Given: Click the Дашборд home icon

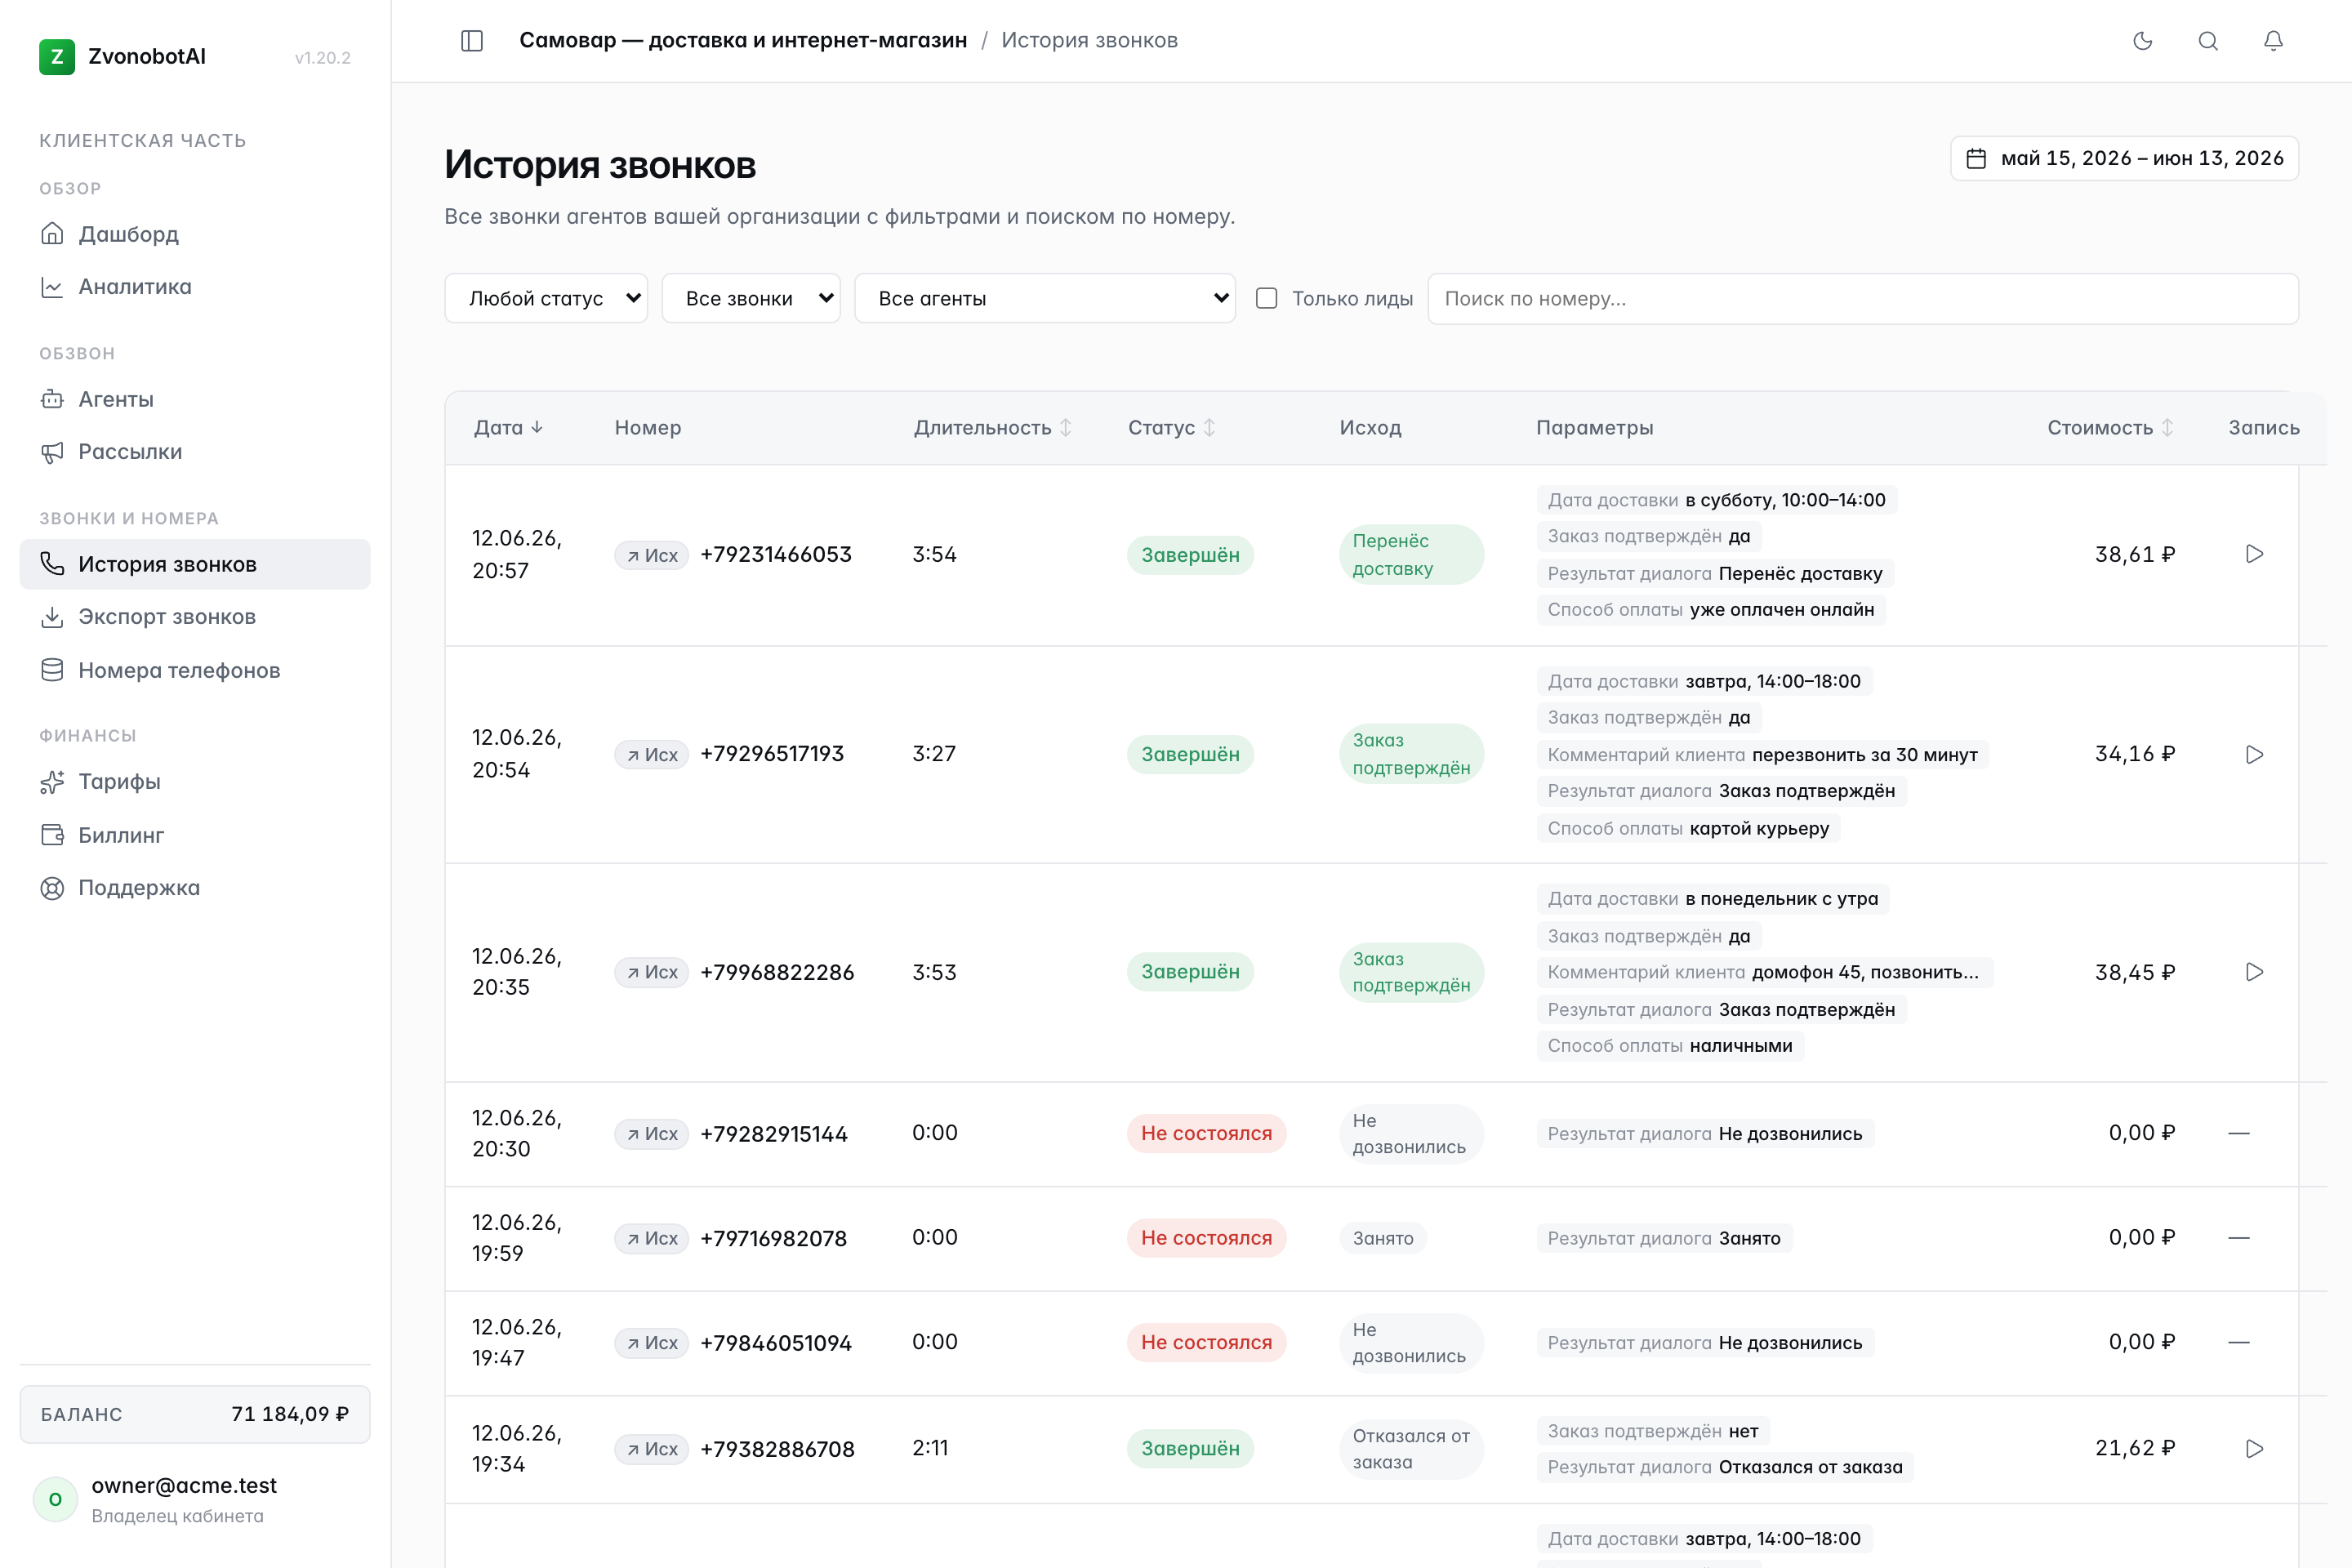Looking at the screenshot, I should (52, 234).
